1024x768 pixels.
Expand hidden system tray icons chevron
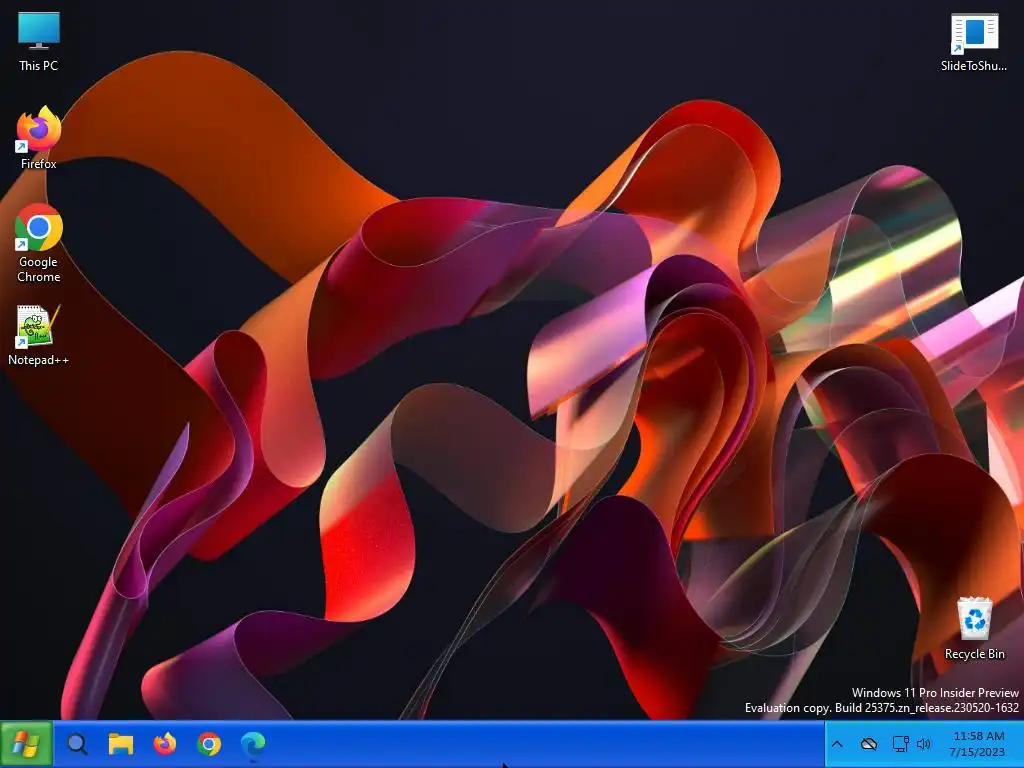pos(837,744)
